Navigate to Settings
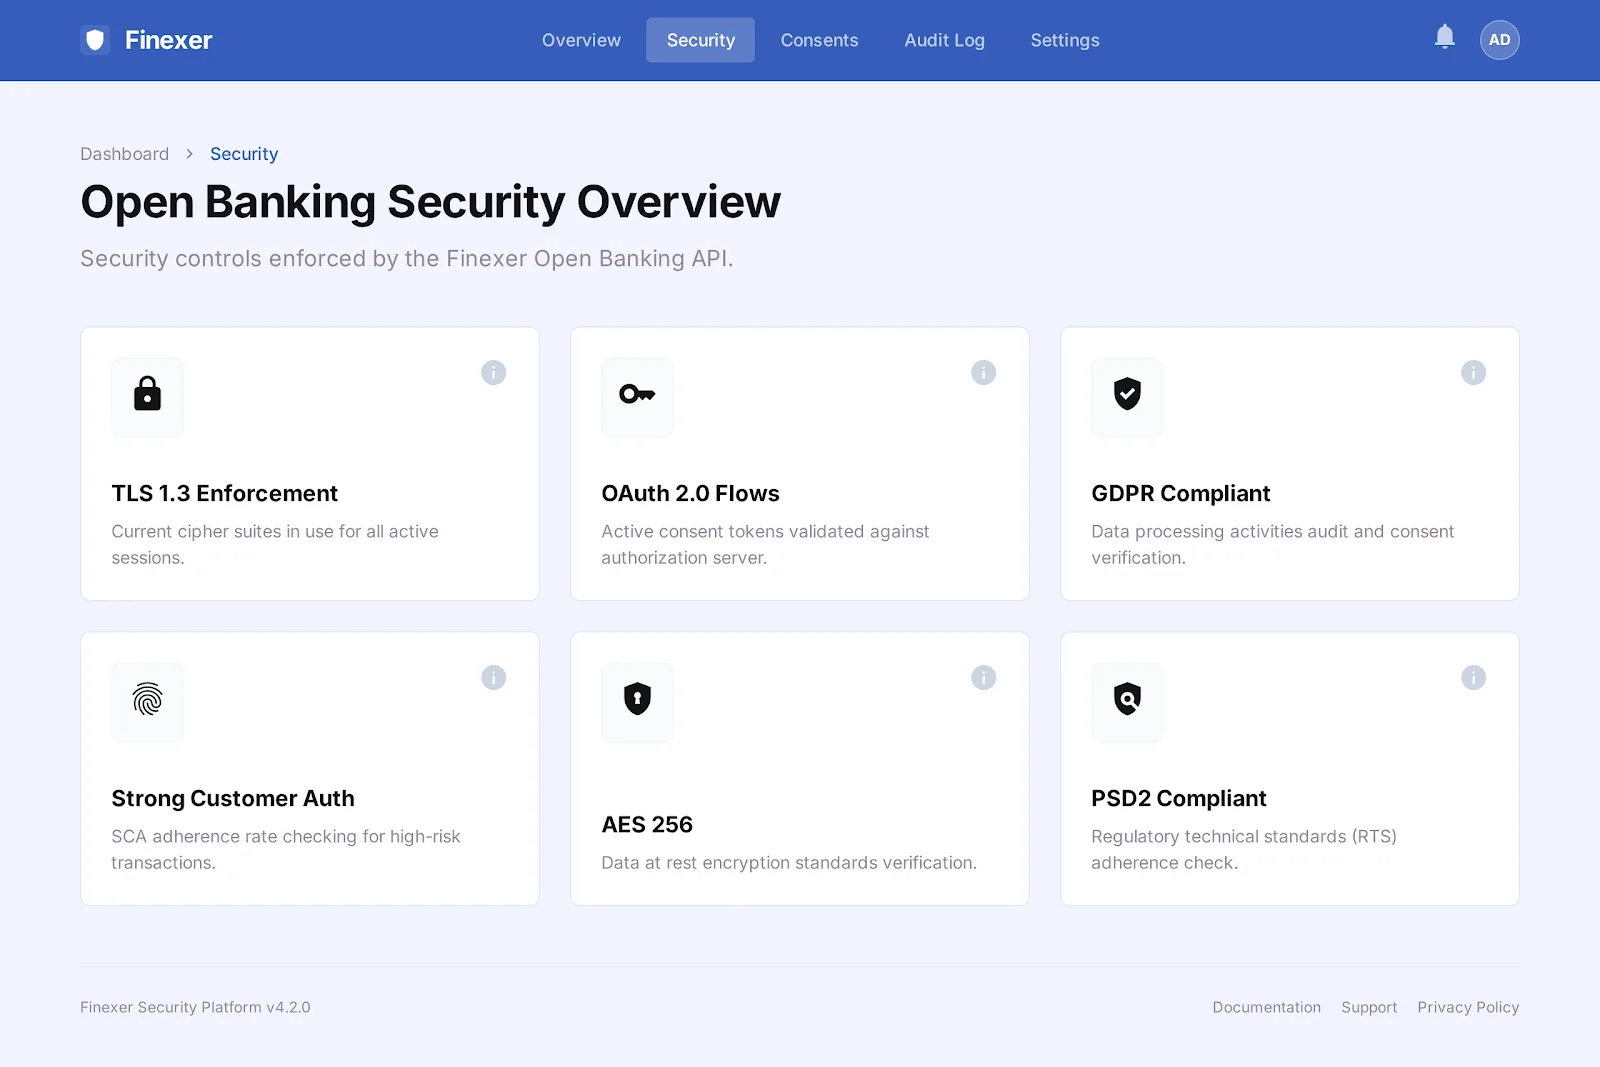The image size is (1600, 1067). (1064, 40)
